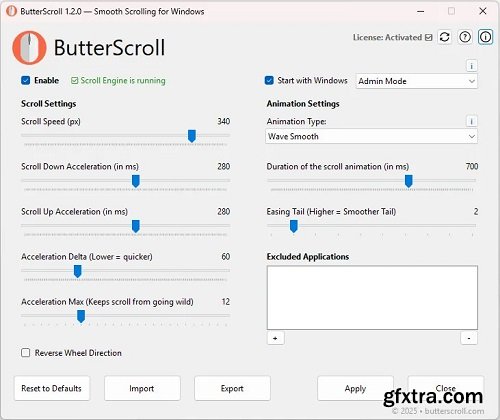Click the Easing Tail slider handle
This screenshot has width=500, height=420.
pos(294,226)
